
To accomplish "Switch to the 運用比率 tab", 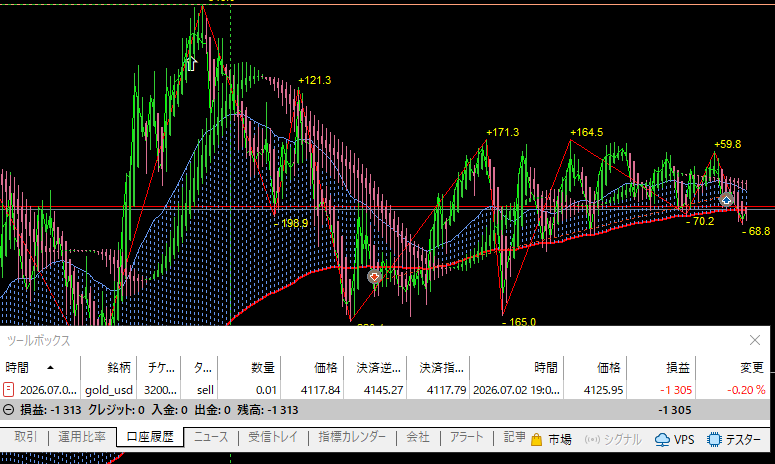I will point(82,437).
